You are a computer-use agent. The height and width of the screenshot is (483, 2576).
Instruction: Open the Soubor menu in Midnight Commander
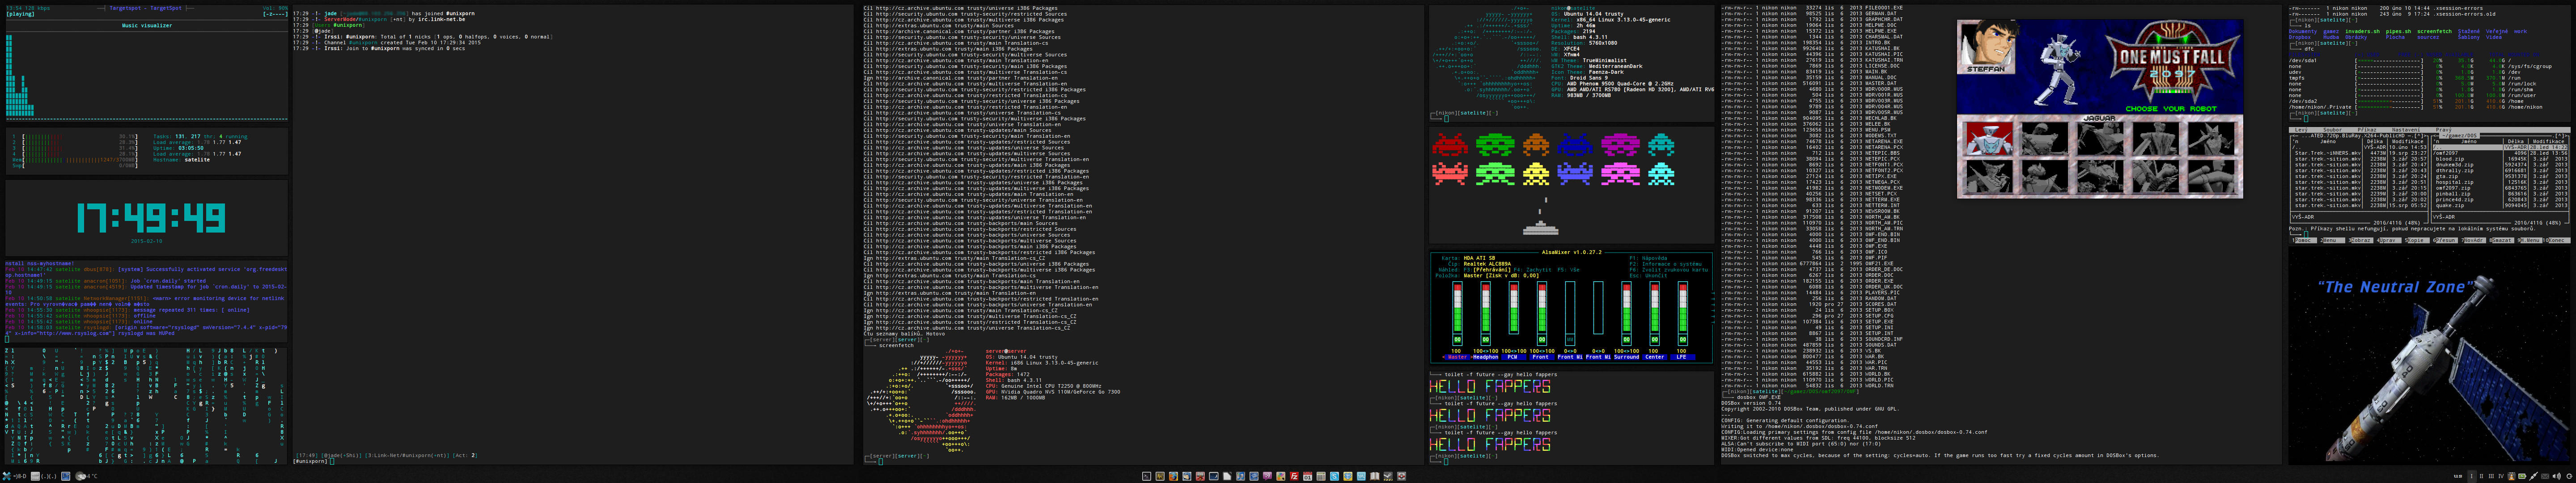[2333, 130]
